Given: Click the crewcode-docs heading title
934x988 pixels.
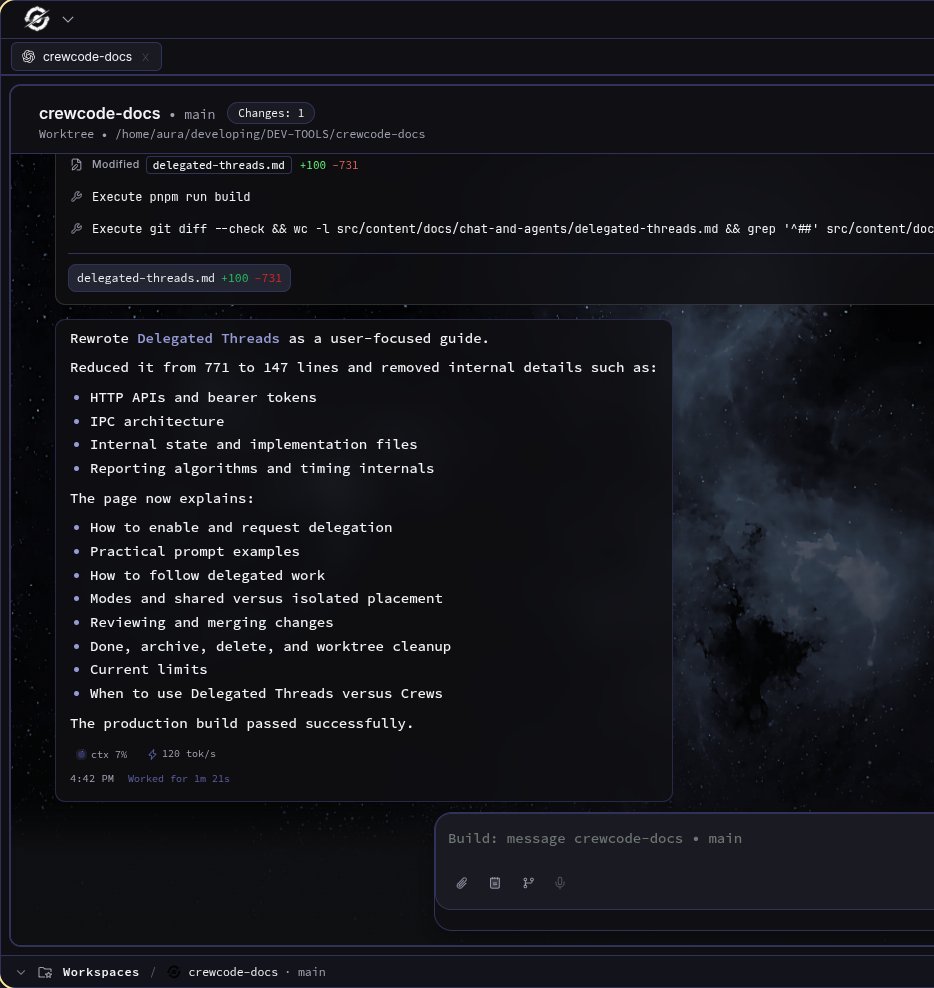Looking at the screenshot, I should click(x=100, y=113).
